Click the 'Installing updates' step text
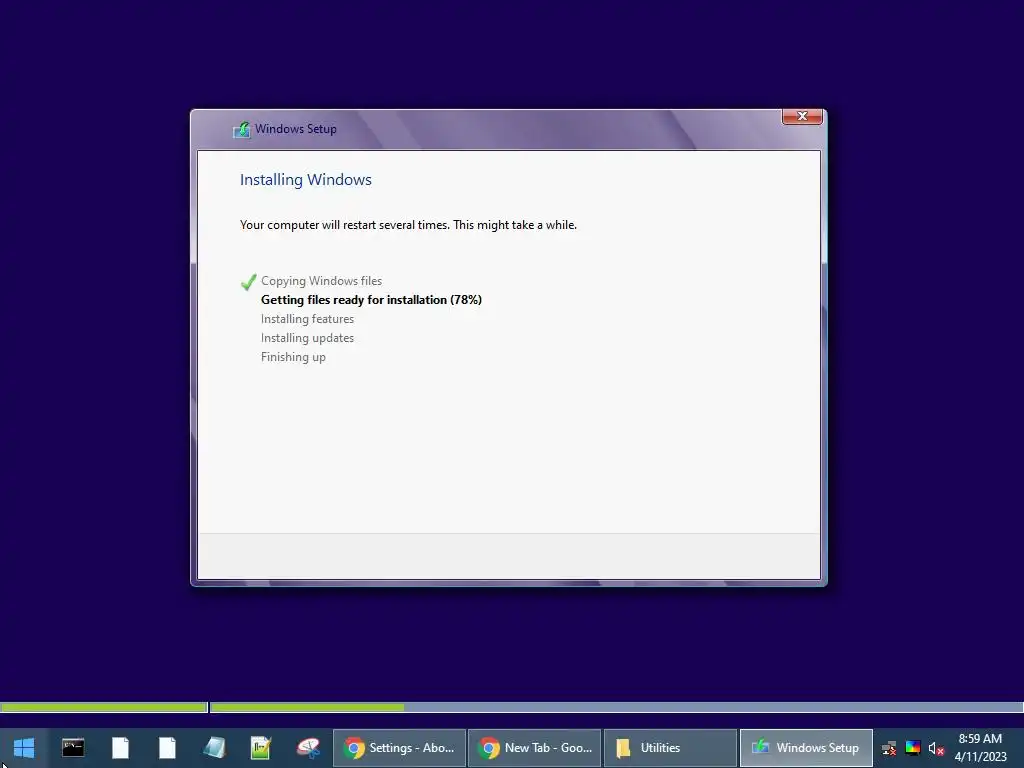Viewport: 1024px width, 768px height. [307, 338]
